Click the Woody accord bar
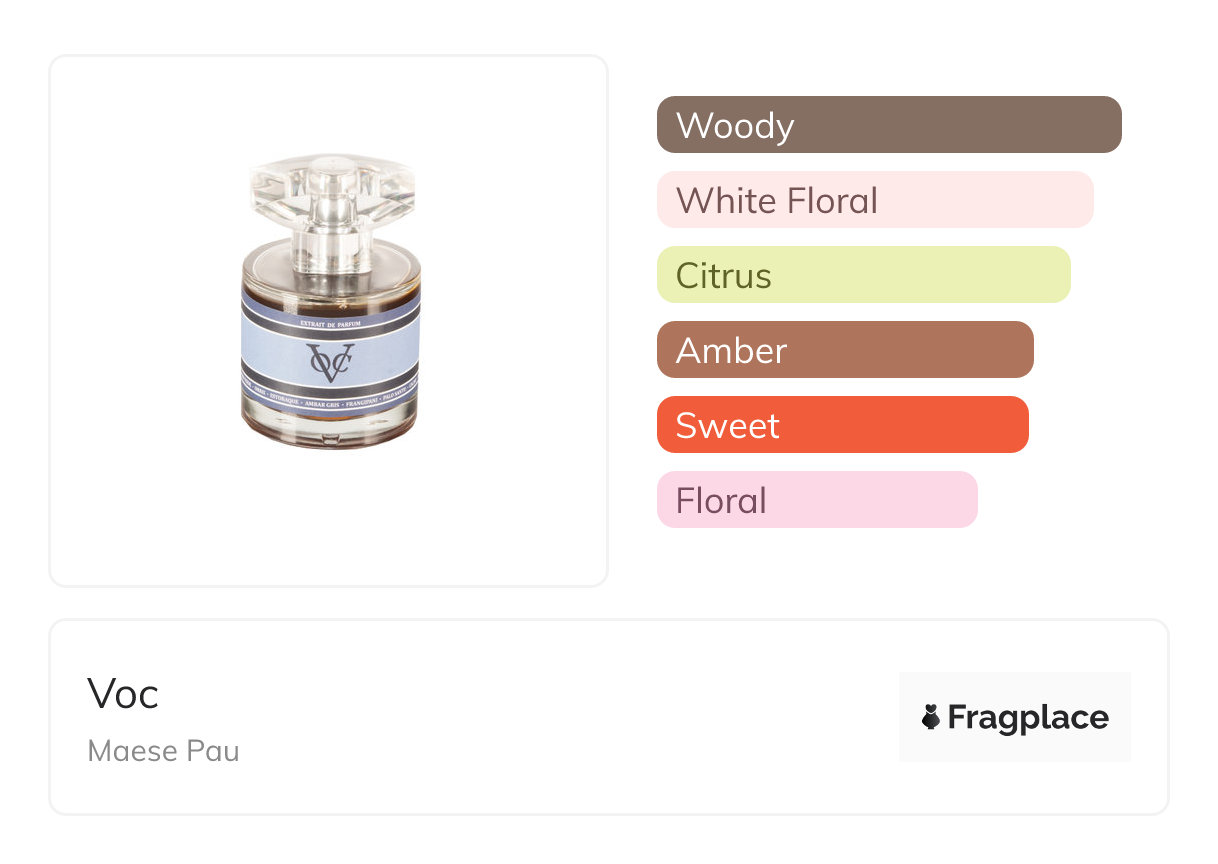Image resolution: width=1218 pixels, height=864 pixels. coord(889,125)
